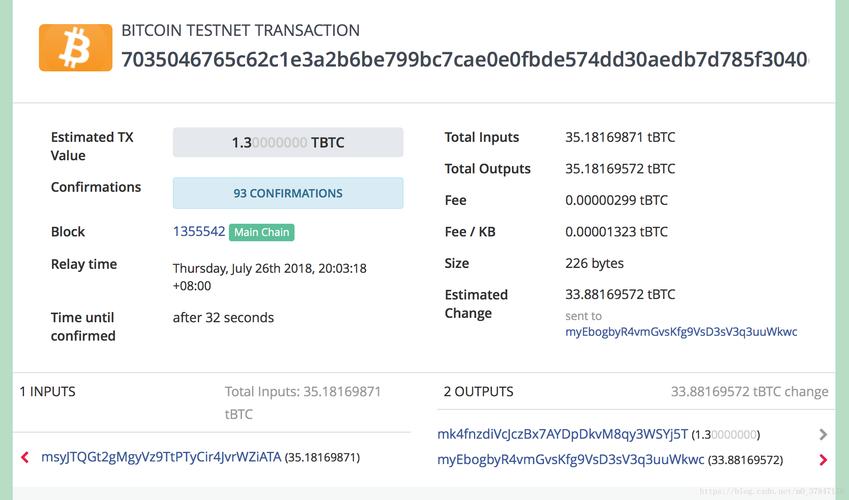Image resolution: width=849 pixels, height=500 pixels.
Task: Click the Total Inputs value in the summary table
Action: [620, 137]
